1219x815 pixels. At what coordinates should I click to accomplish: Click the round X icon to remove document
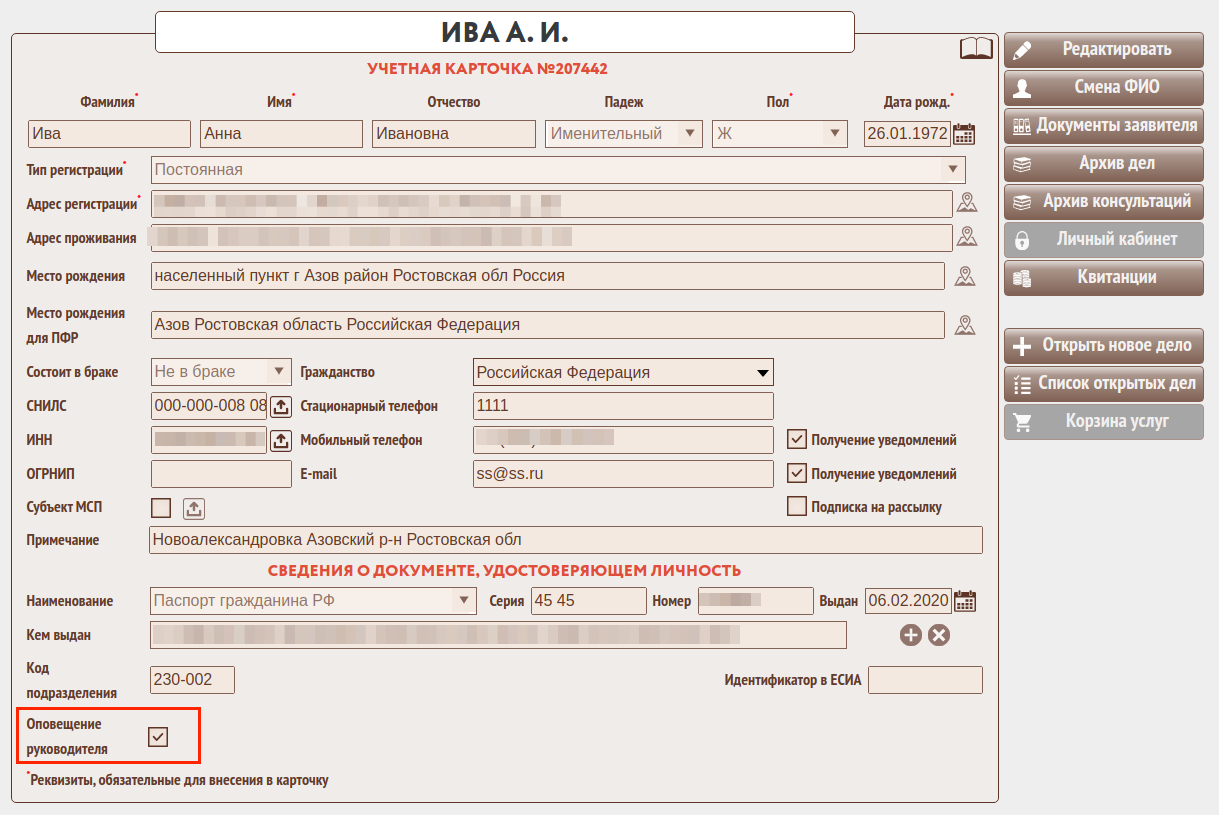pyautogui.click(x=939, y=635)
